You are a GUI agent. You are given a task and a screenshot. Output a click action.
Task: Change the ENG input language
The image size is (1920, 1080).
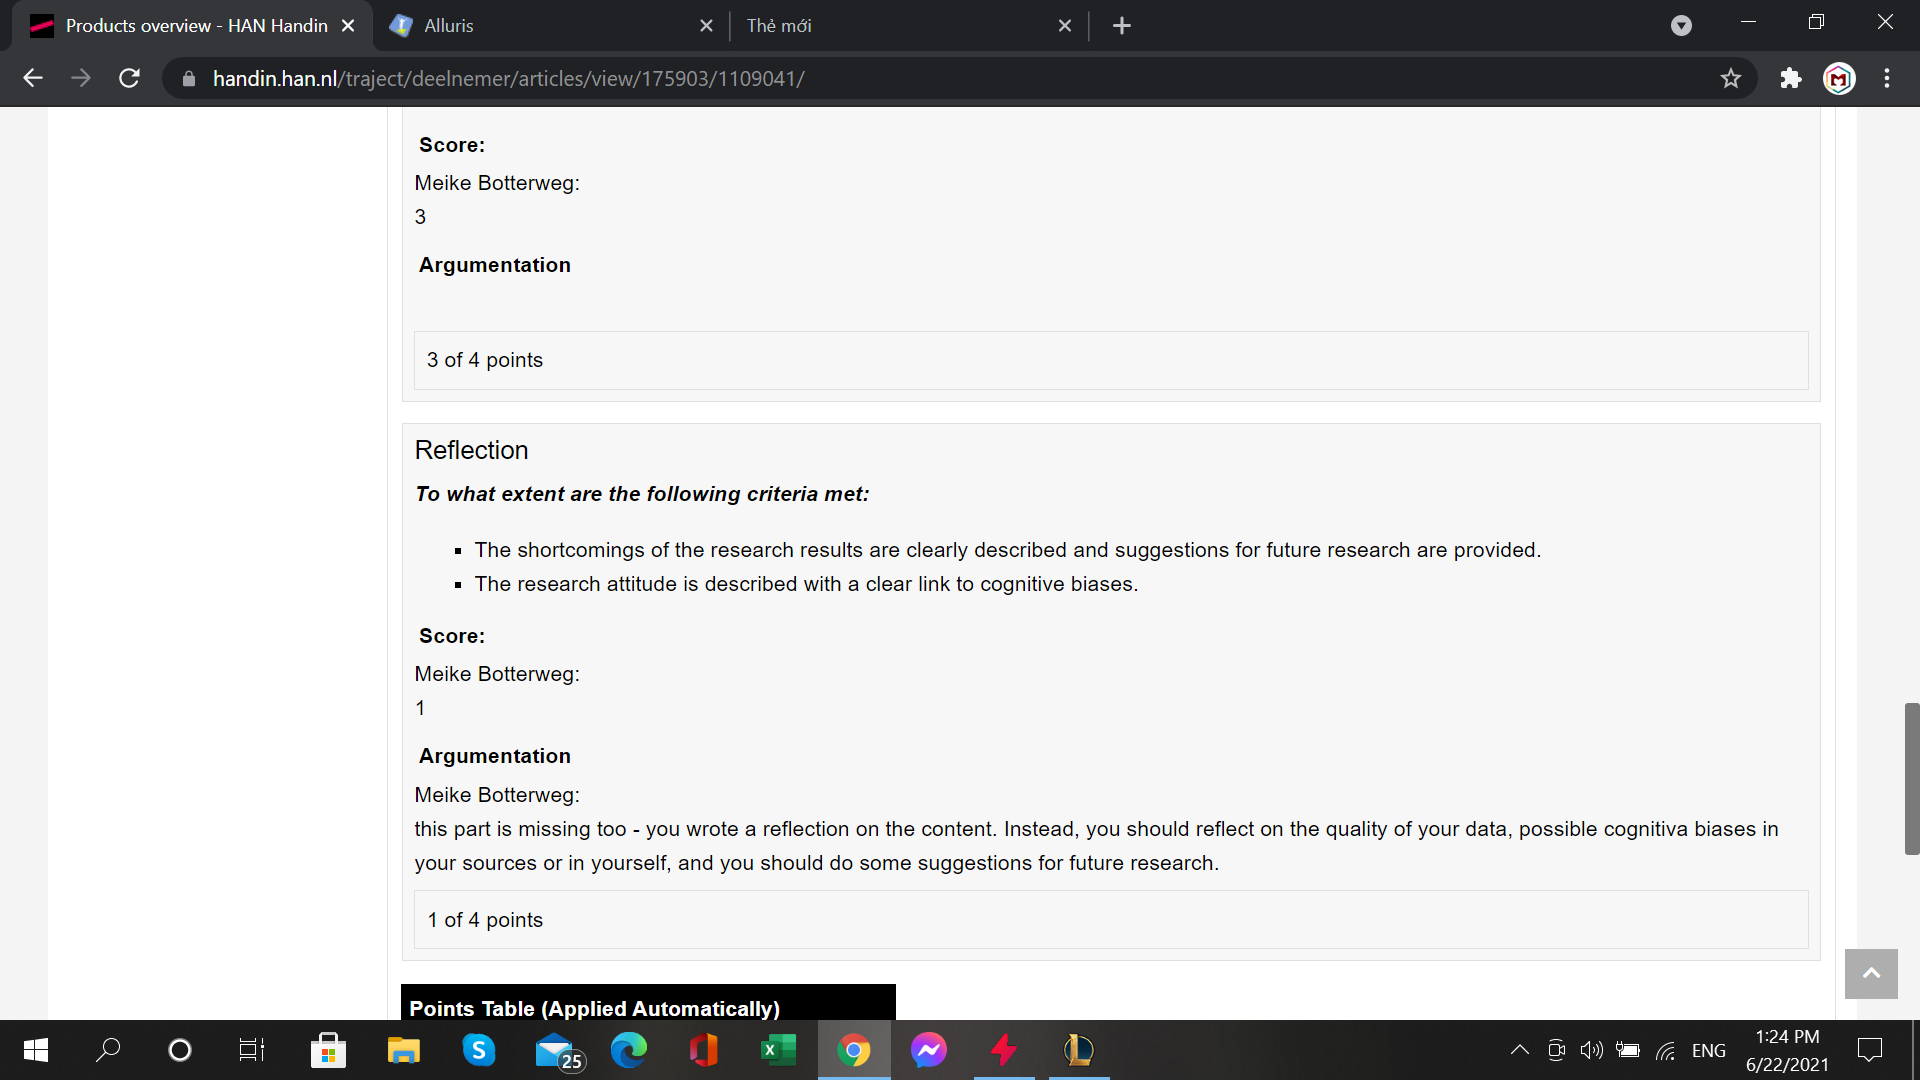(1709, 1051)
